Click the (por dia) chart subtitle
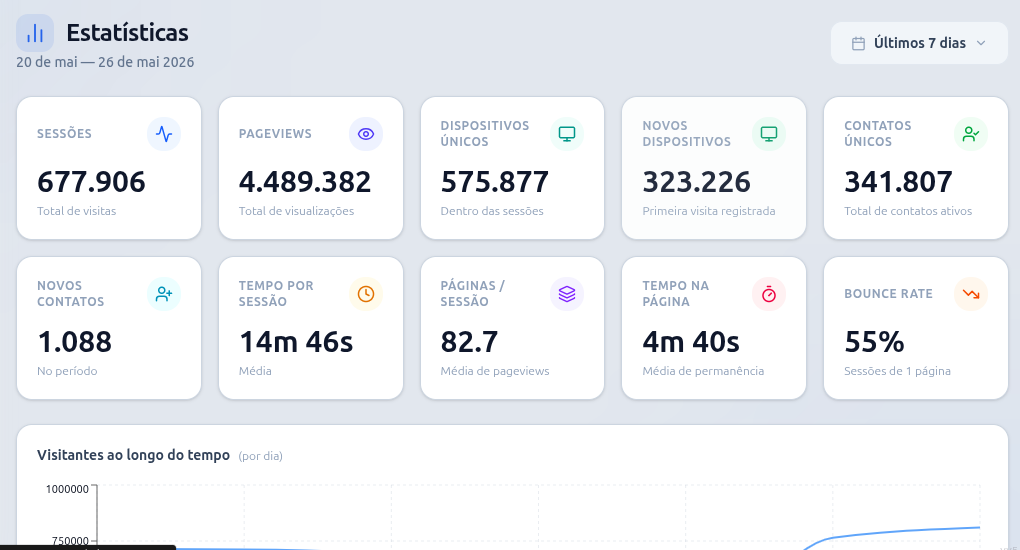 pos(260,456)
